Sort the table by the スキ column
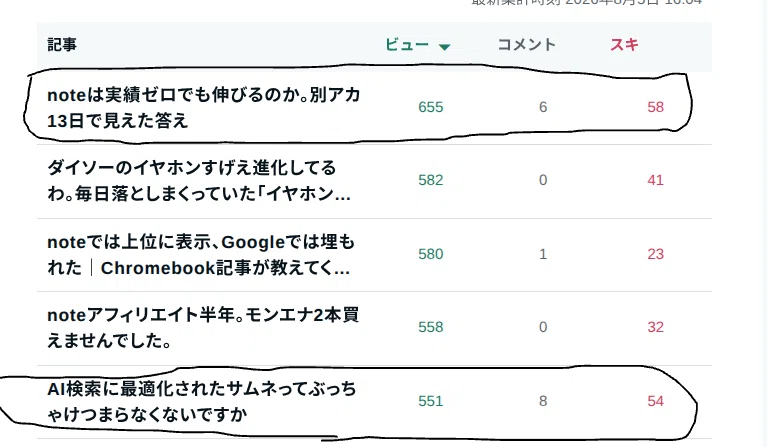Screen dimensions: 767x447 (624, 45)
